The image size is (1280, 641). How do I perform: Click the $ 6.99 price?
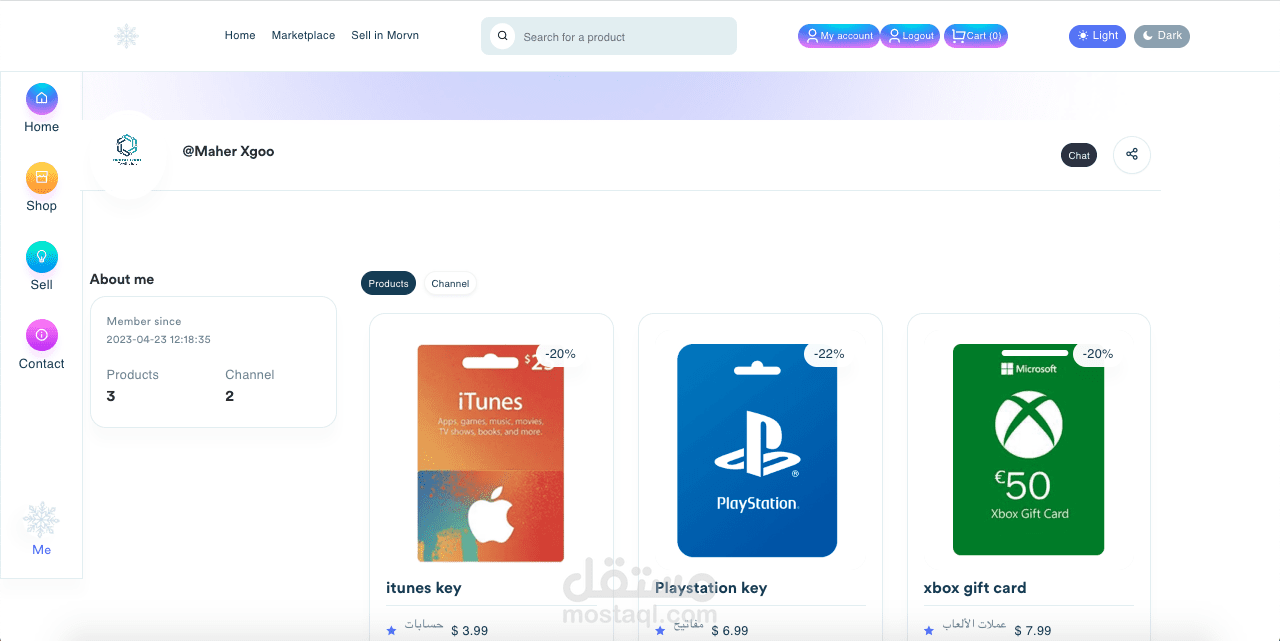pyautogui.click(x=730, y=631)
